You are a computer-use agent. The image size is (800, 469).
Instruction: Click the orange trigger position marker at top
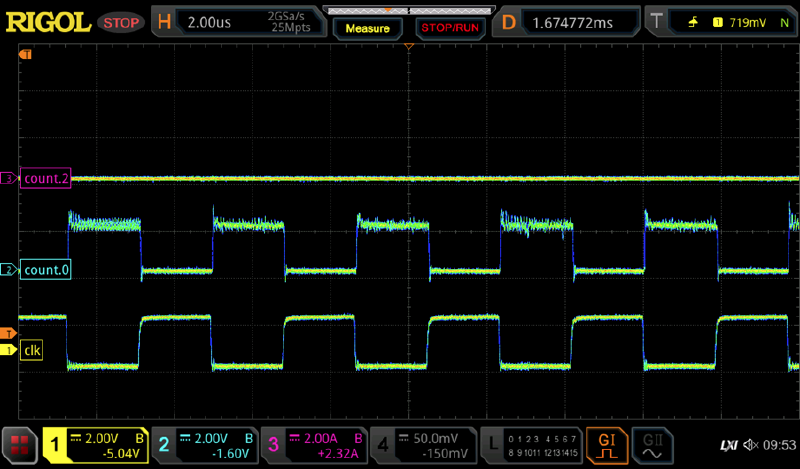coord(408,48)
